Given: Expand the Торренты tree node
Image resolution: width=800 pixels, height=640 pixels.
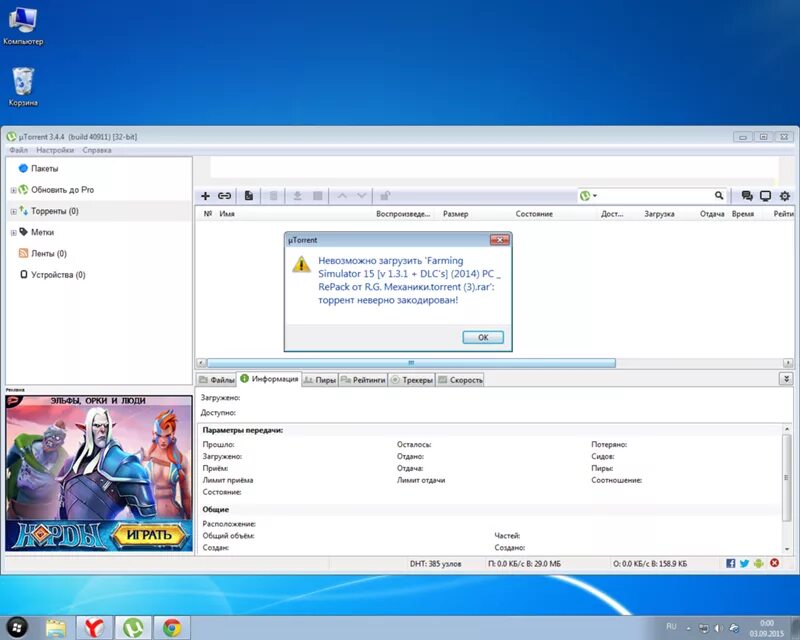Looking at the screenshot, I should click(x=13, y=211).
